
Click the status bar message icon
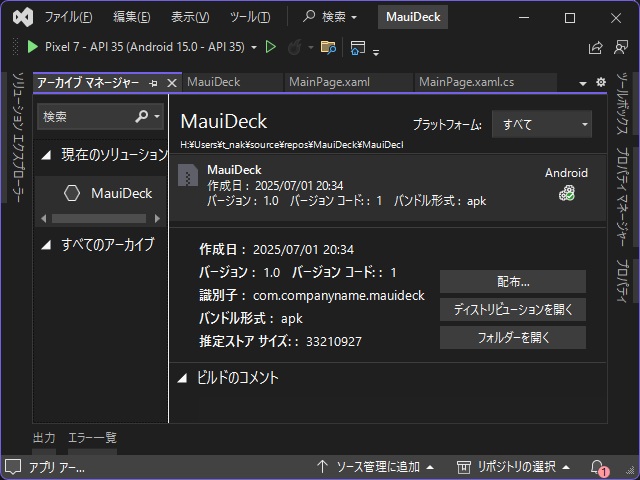click(x=13, y=467)
